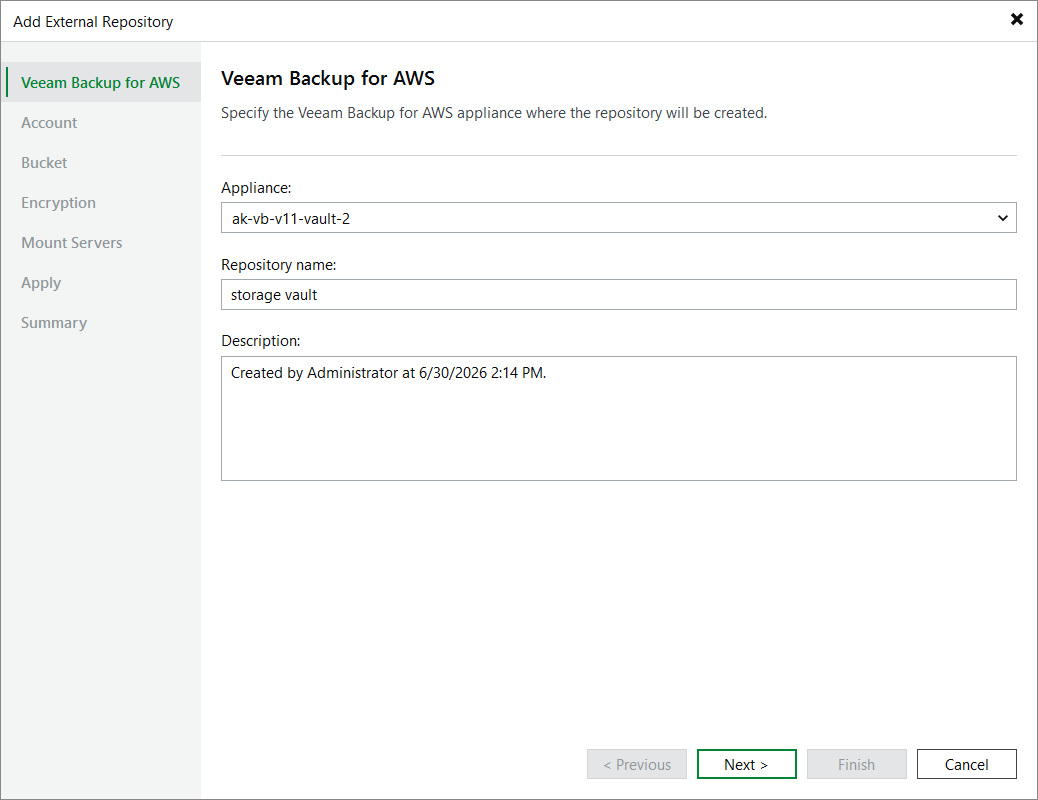The image size is (1038, 800).
Task: Go to the Veeam Backup for AWS step
Action: pos(101,83)
